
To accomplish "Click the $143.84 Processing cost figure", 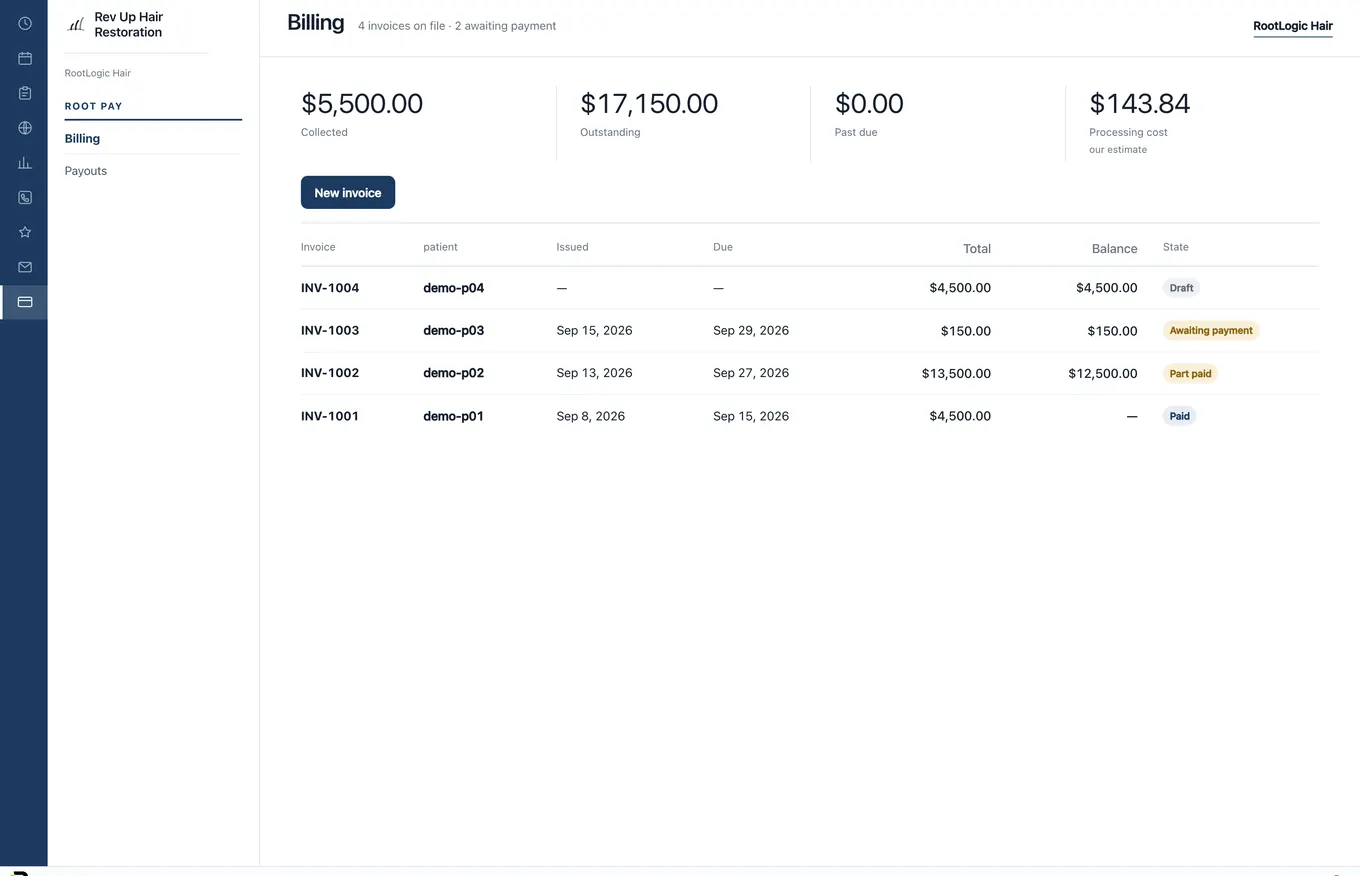I will coord(1140,103).
